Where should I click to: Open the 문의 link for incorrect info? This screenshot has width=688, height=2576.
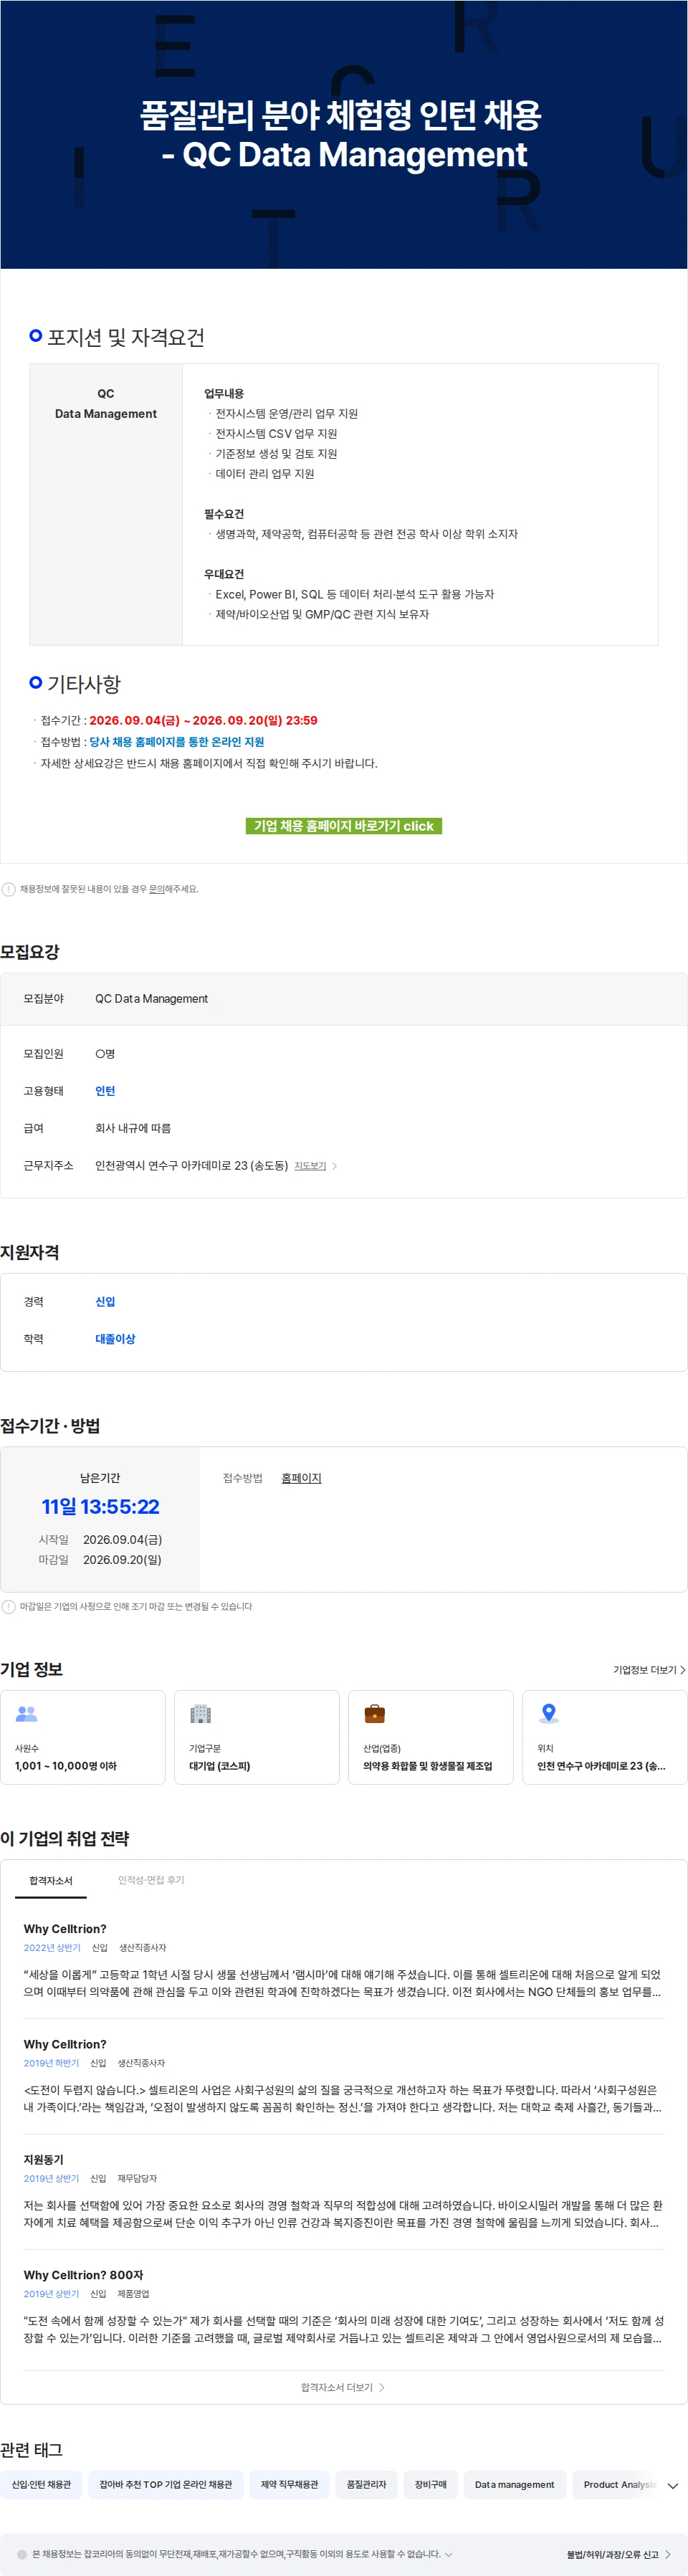click(x=156, y=889)
